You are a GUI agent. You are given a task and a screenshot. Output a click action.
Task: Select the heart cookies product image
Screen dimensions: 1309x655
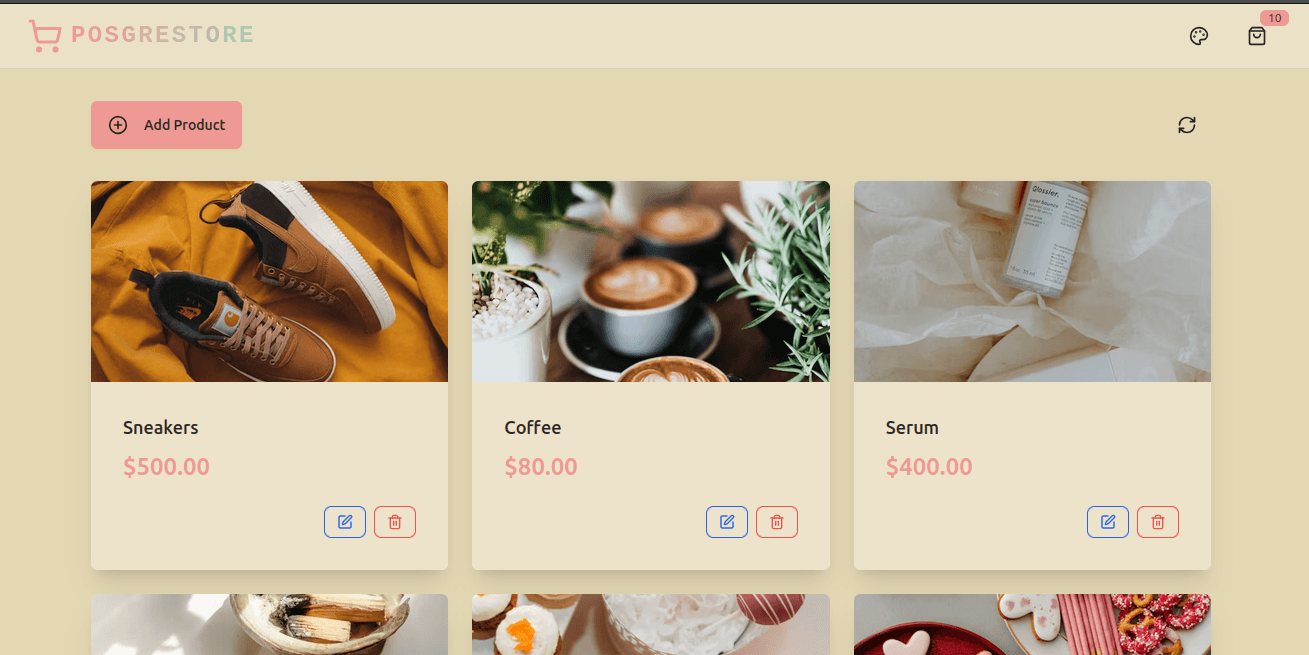point(1032,625)
